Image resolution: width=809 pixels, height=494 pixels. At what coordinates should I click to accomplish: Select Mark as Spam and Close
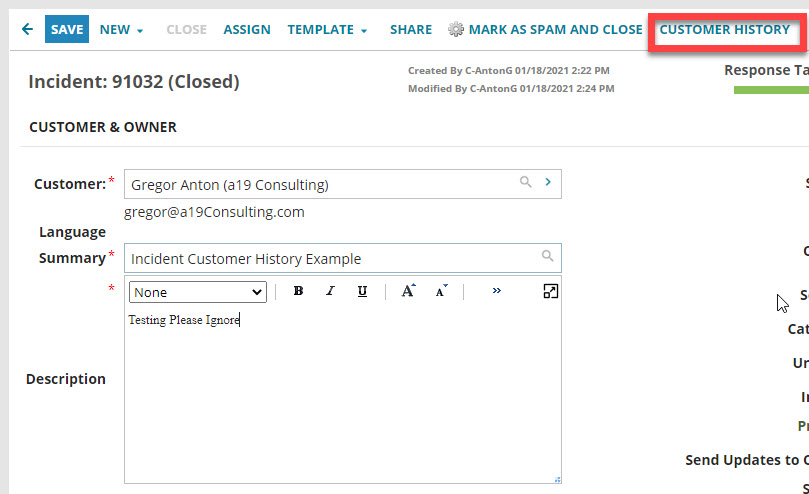tap(555, 30)
